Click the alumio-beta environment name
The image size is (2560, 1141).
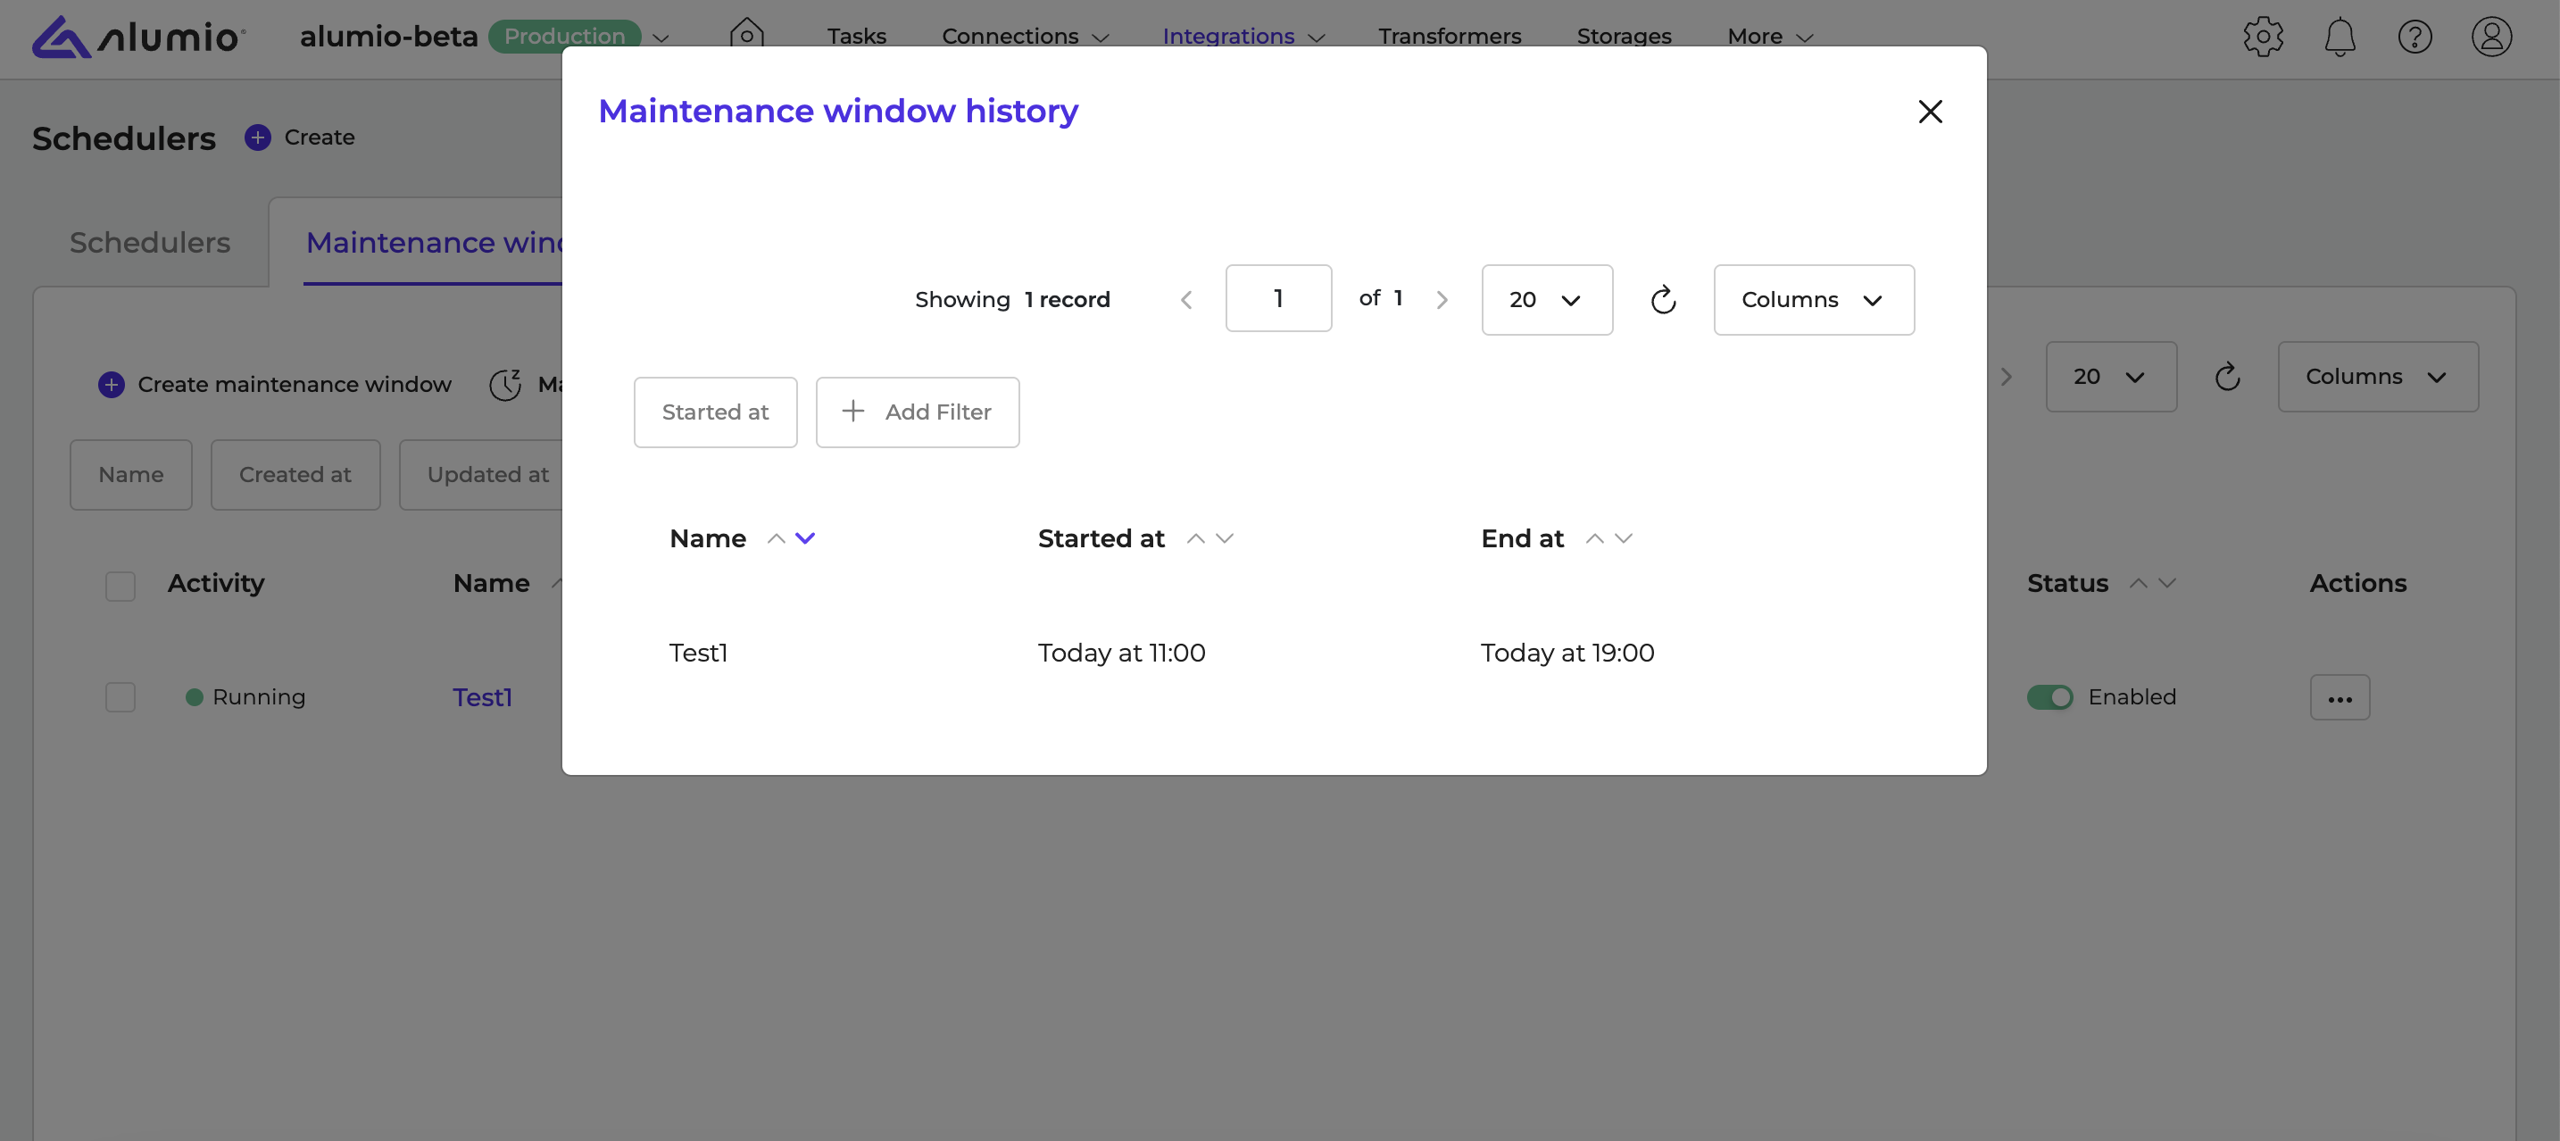tap(388, 36)
